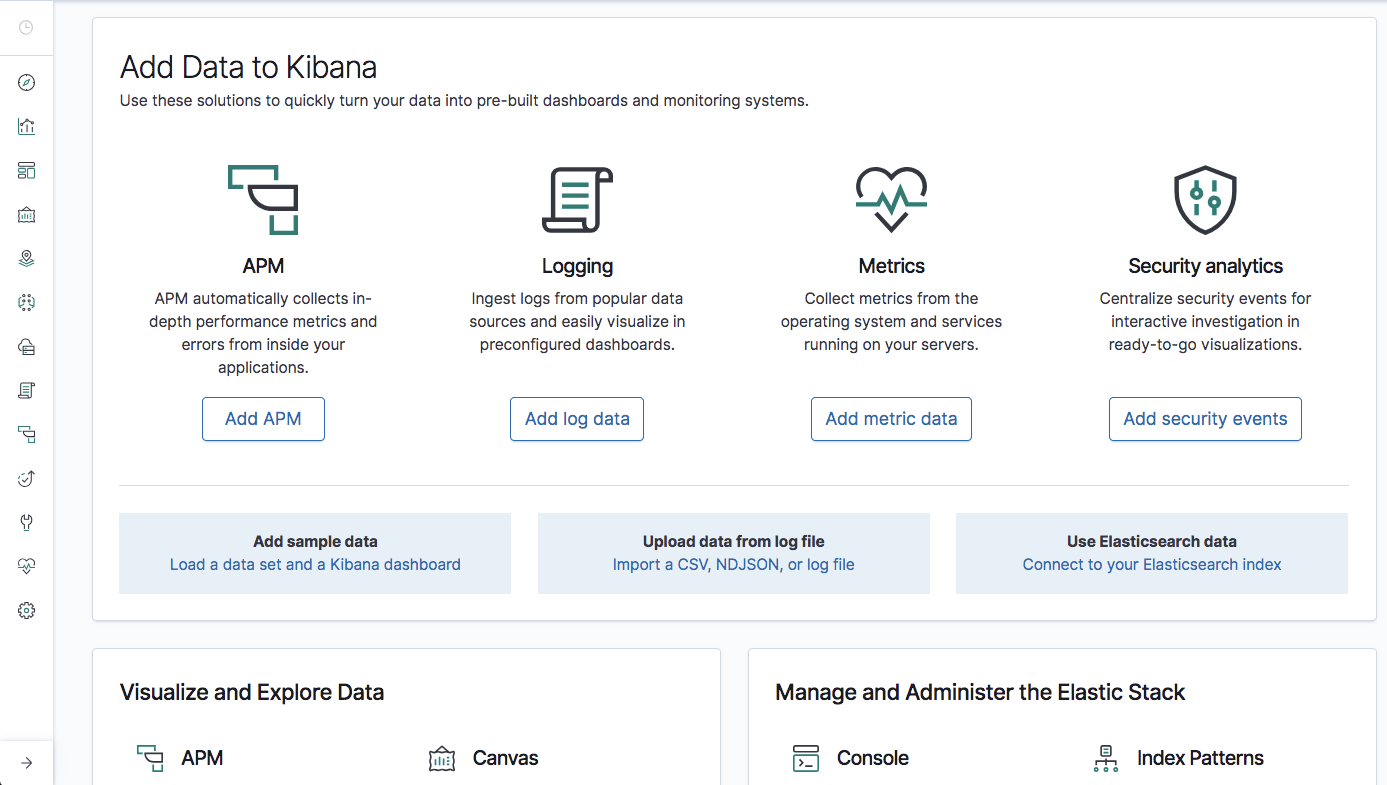This screenshot has height=785, width=1387.
Task: Click the Add metric data button
Action: pyautogui.click(x=891, y=419)
